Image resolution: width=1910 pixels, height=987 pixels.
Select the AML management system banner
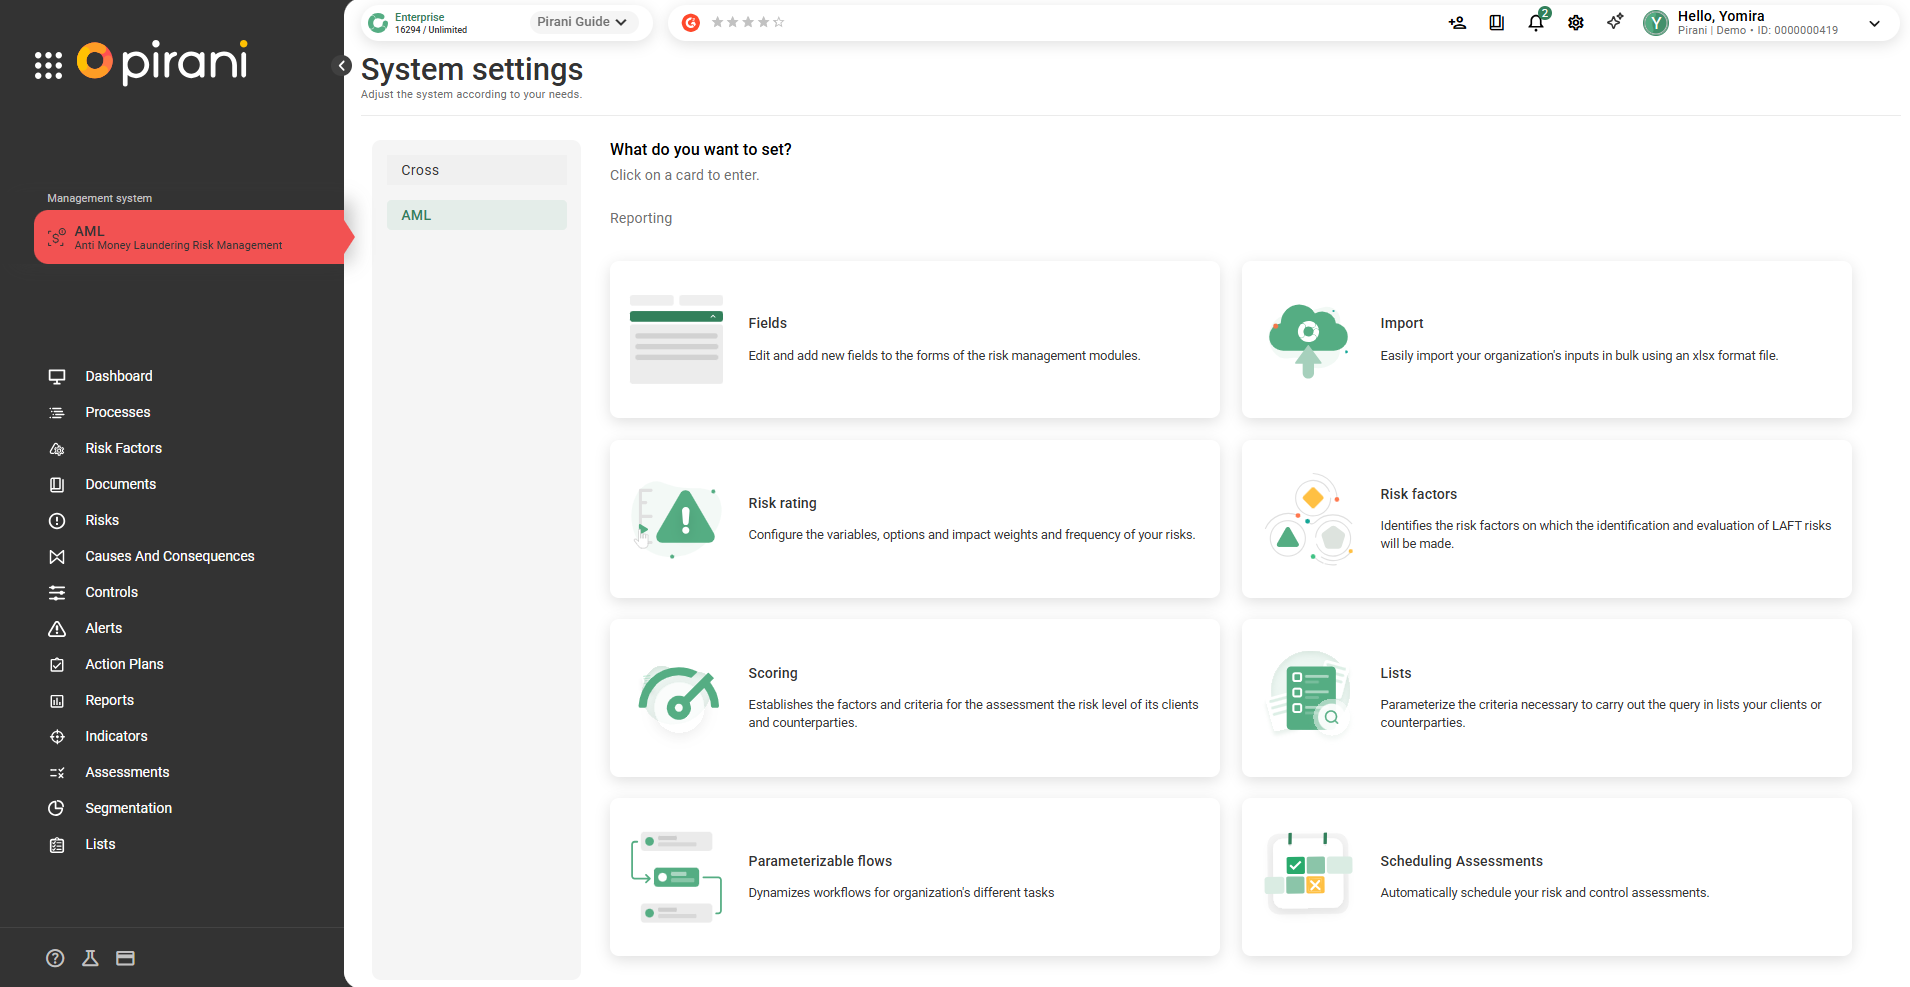click(190, 237)
